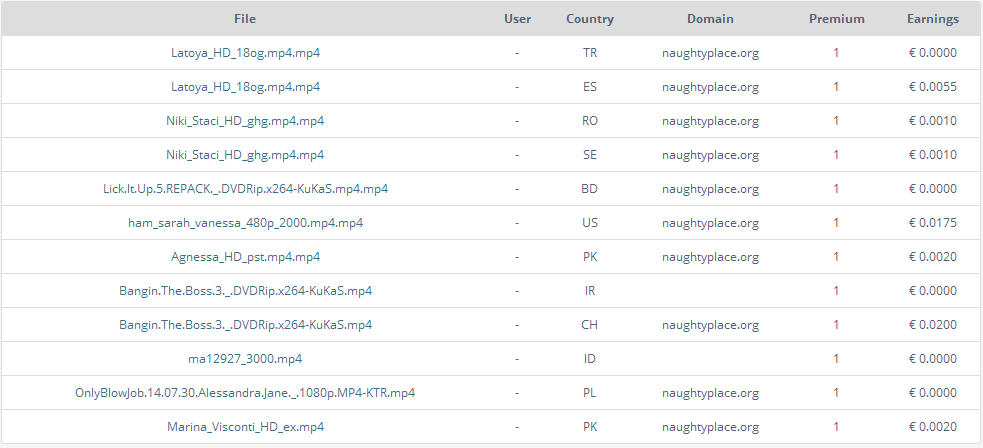Click the € 0.0175 earnings value

pos(932,223)
